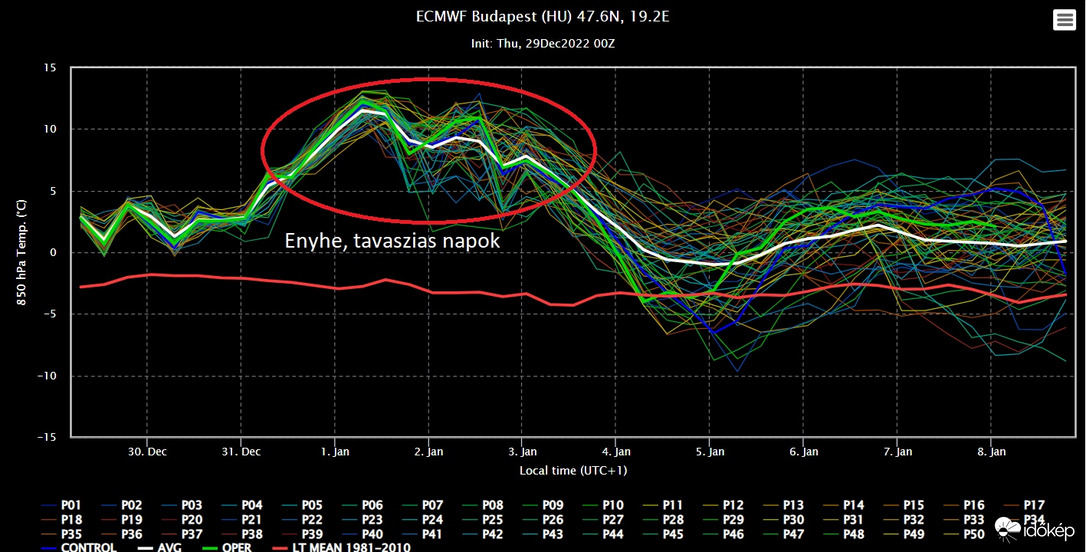Image resolution: width=1086 pixels, height=552 pixels.
Task: Open the chart hamburger menu
Action: click(x=1064, y=20)
